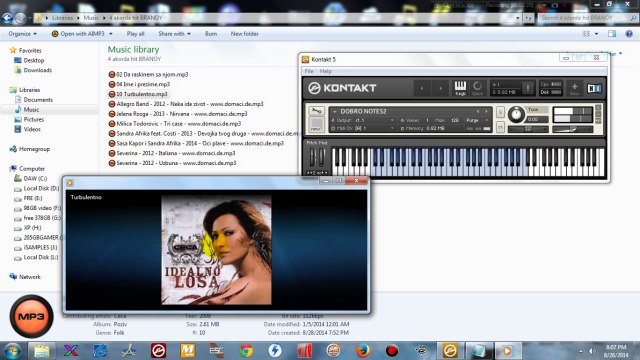Open Kontakt instrument edit wrench icon
Image resolution: width=640 pixels, height=360 pixels.
(x=316, y=111)
